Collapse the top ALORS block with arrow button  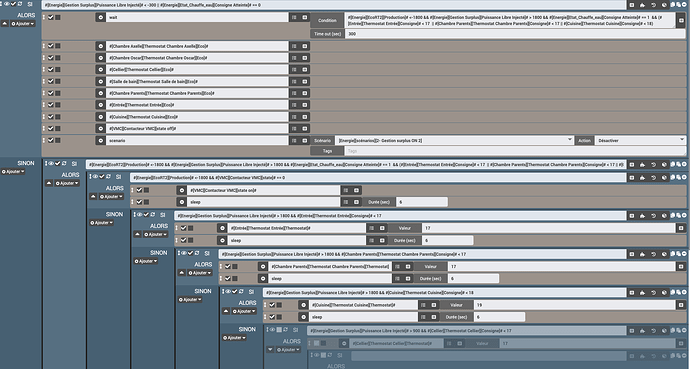pyautogui.click(x=5, y=24)
